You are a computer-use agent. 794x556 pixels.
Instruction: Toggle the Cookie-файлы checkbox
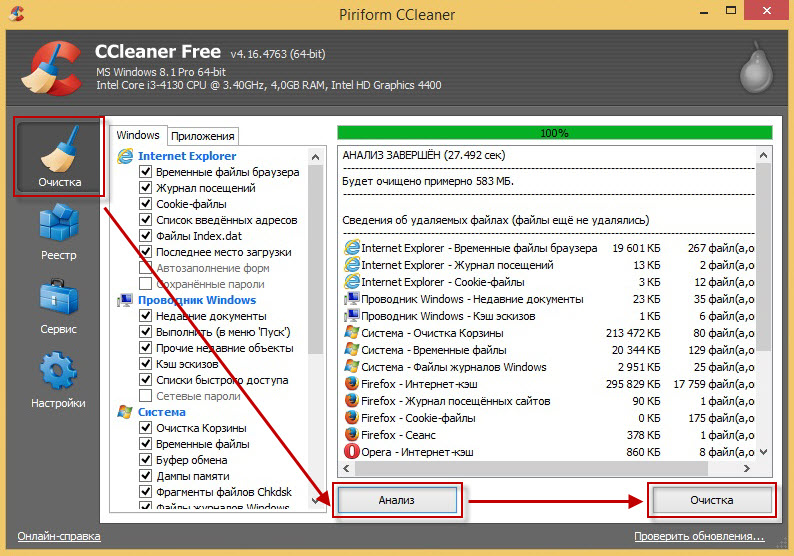146,204
